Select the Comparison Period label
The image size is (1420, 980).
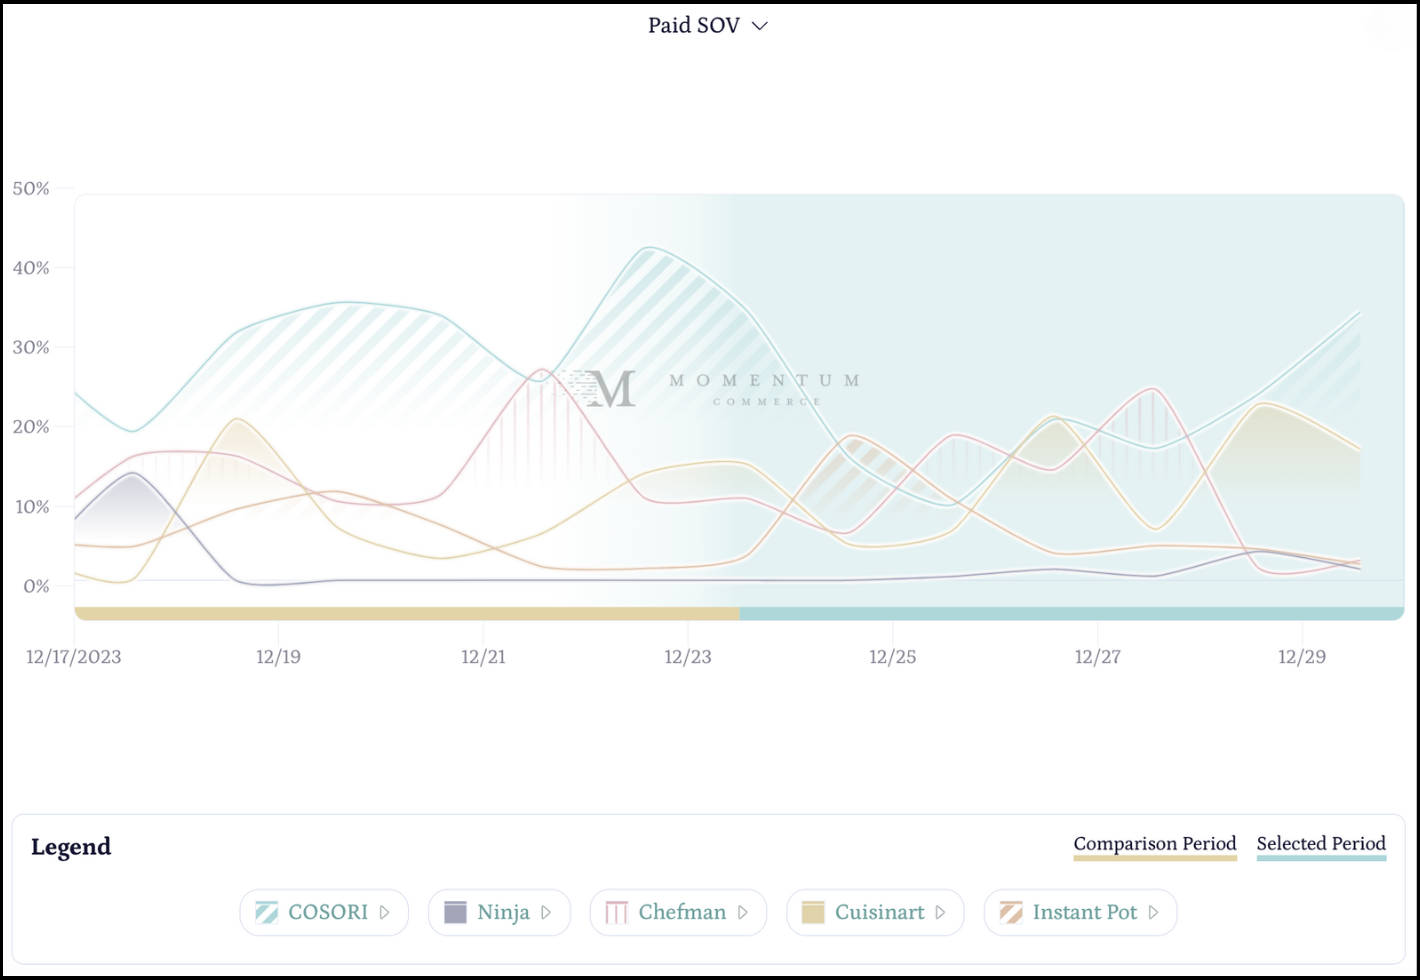pyautogui.click(x=1155, y=844)
